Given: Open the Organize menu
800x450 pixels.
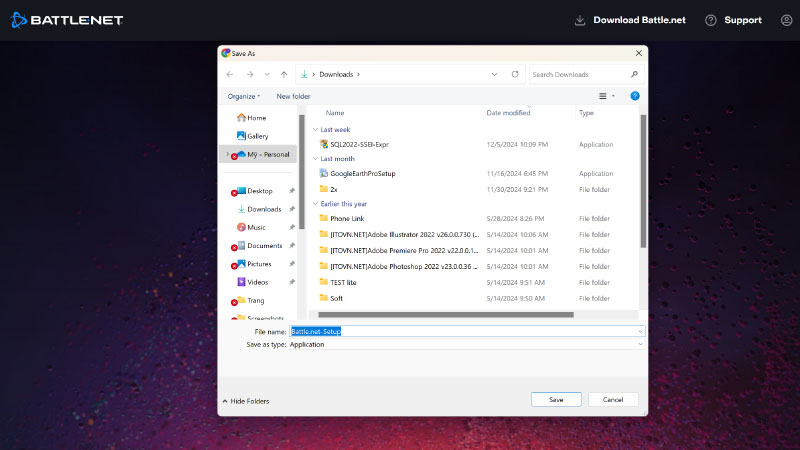Looking at the screenshot, I should [243, 96].
